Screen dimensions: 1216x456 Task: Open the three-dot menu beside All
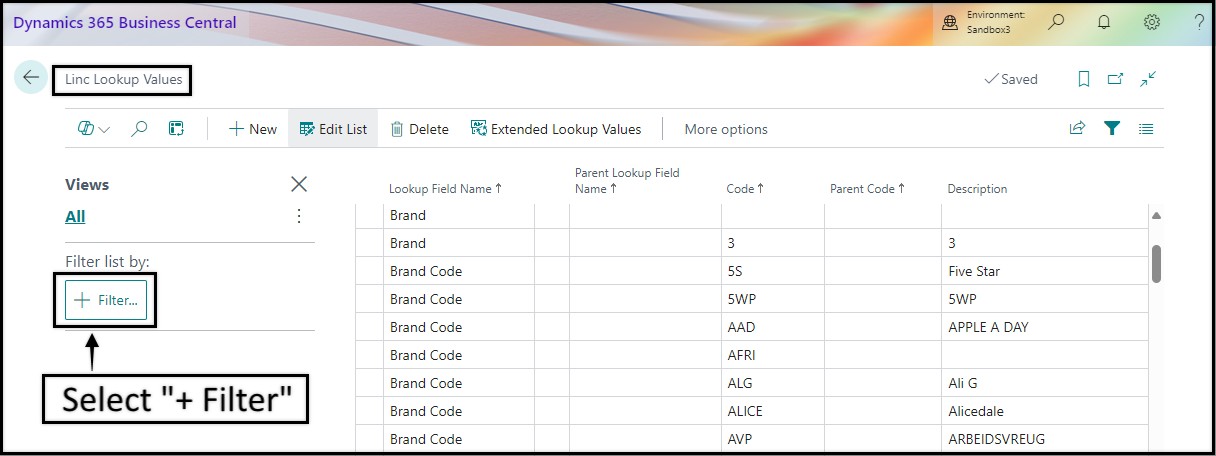(298, 216)
